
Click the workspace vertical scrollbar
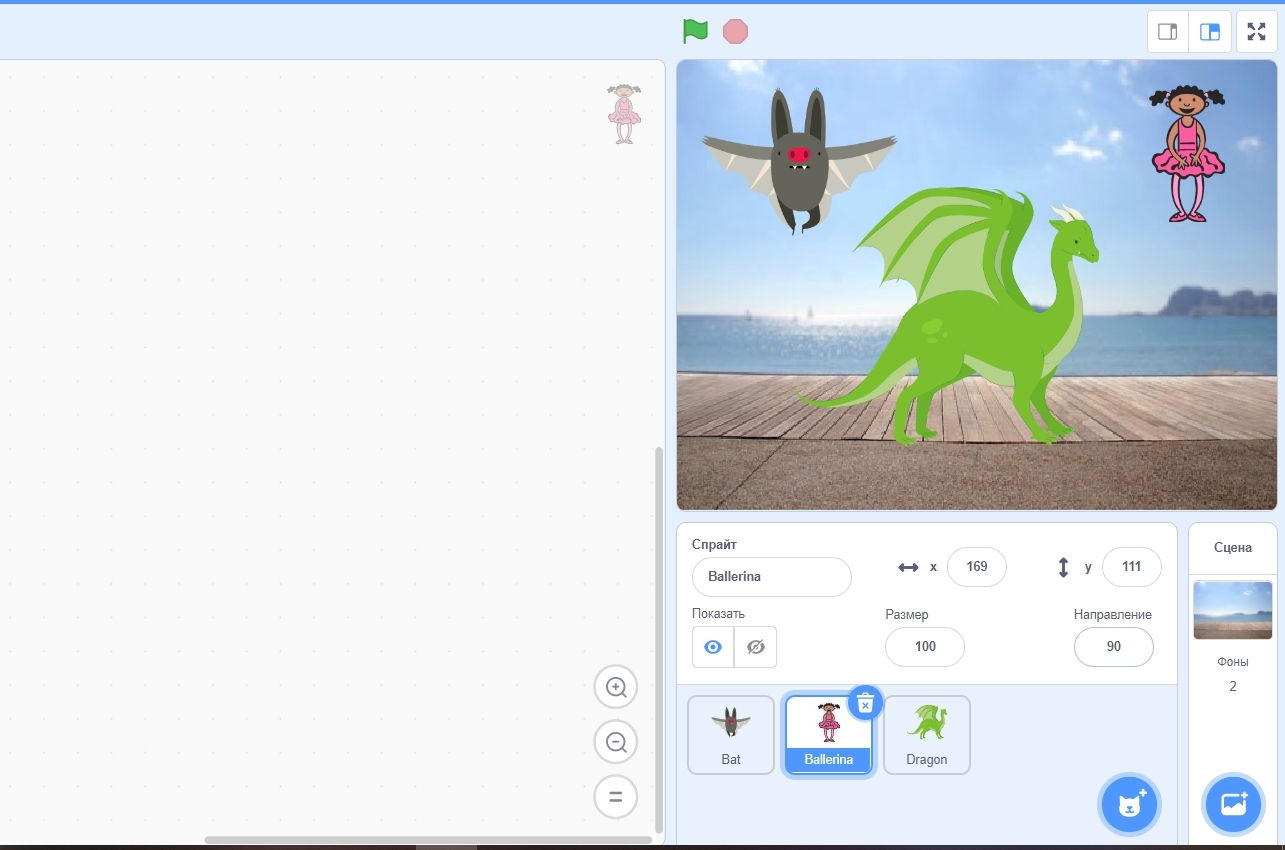(x=658, y=640)
